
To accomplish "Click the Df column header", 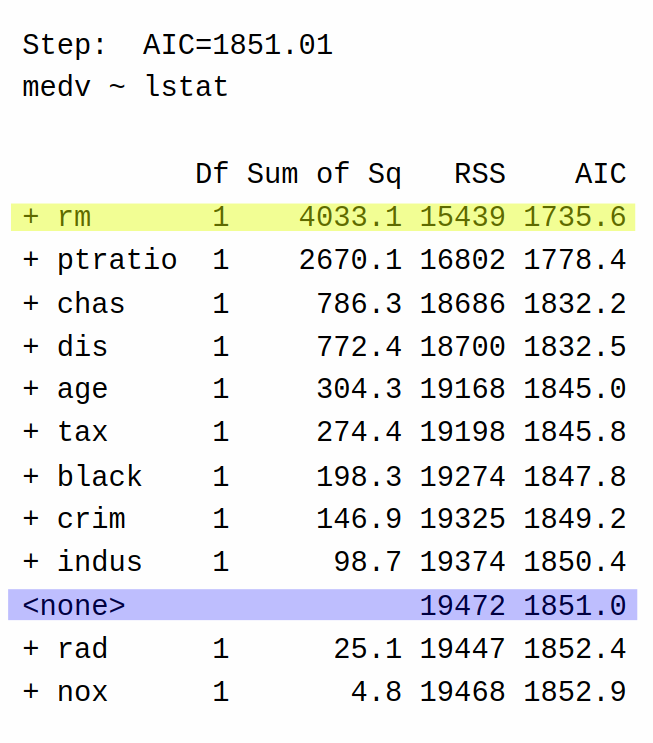I will click(x=212, y=173).
